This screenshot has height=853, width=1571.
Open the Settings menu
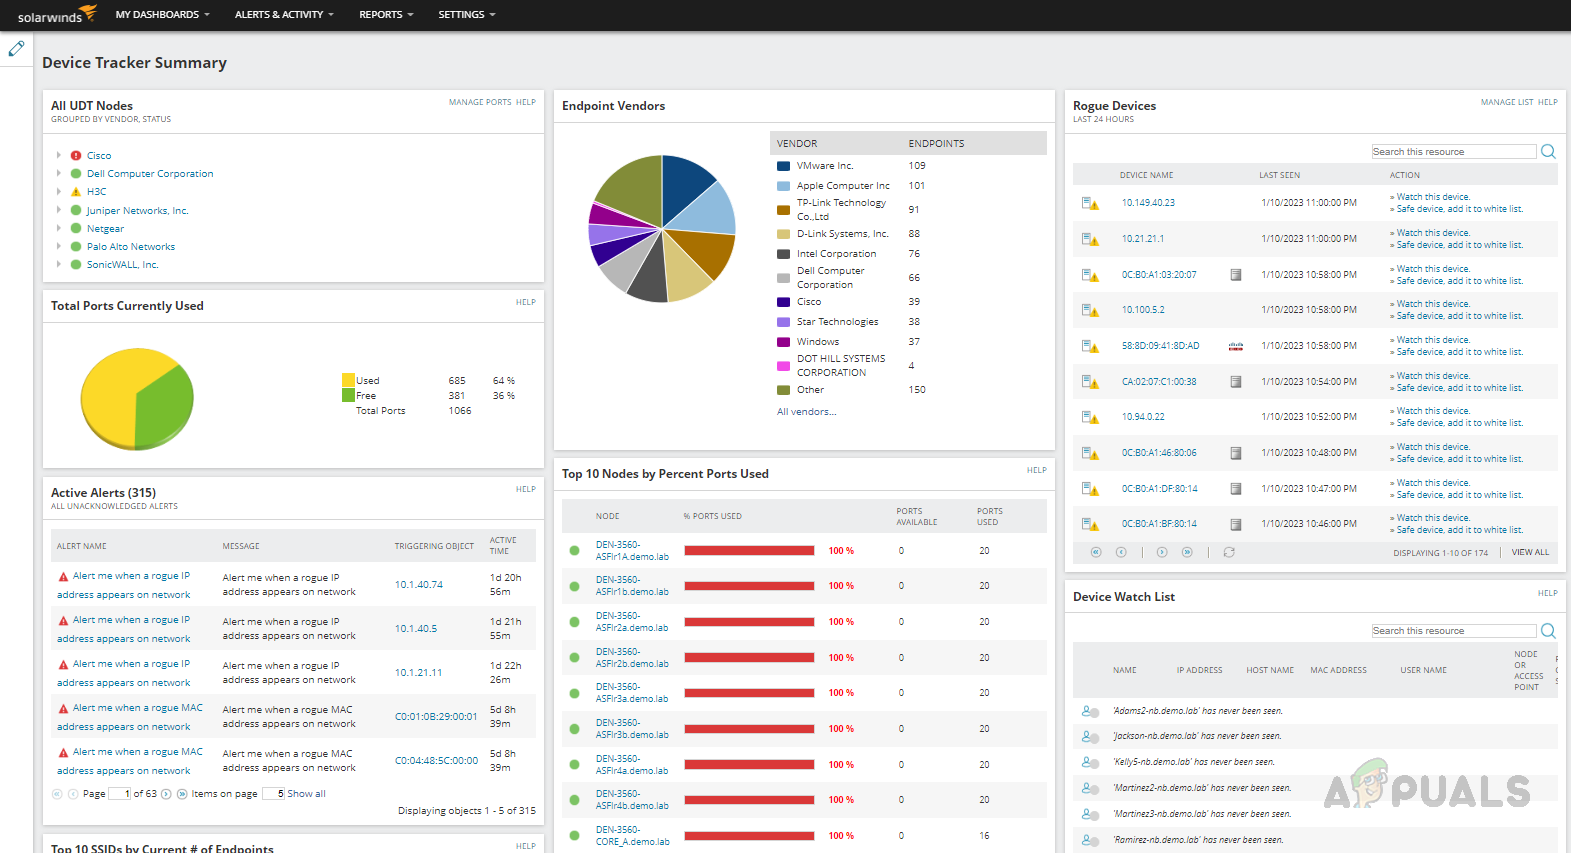(x=466, y=15)
